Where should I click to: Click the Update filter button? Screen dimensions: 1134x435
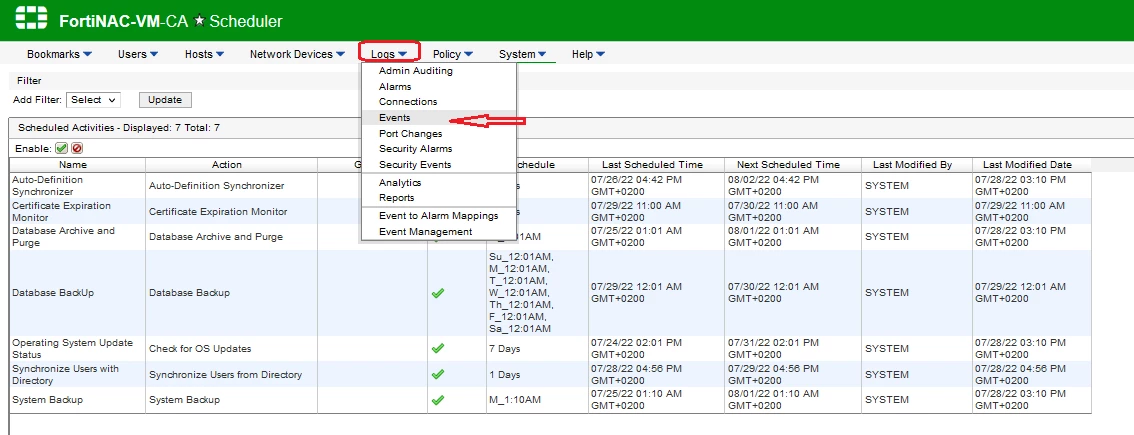click(x=165, y=100)
